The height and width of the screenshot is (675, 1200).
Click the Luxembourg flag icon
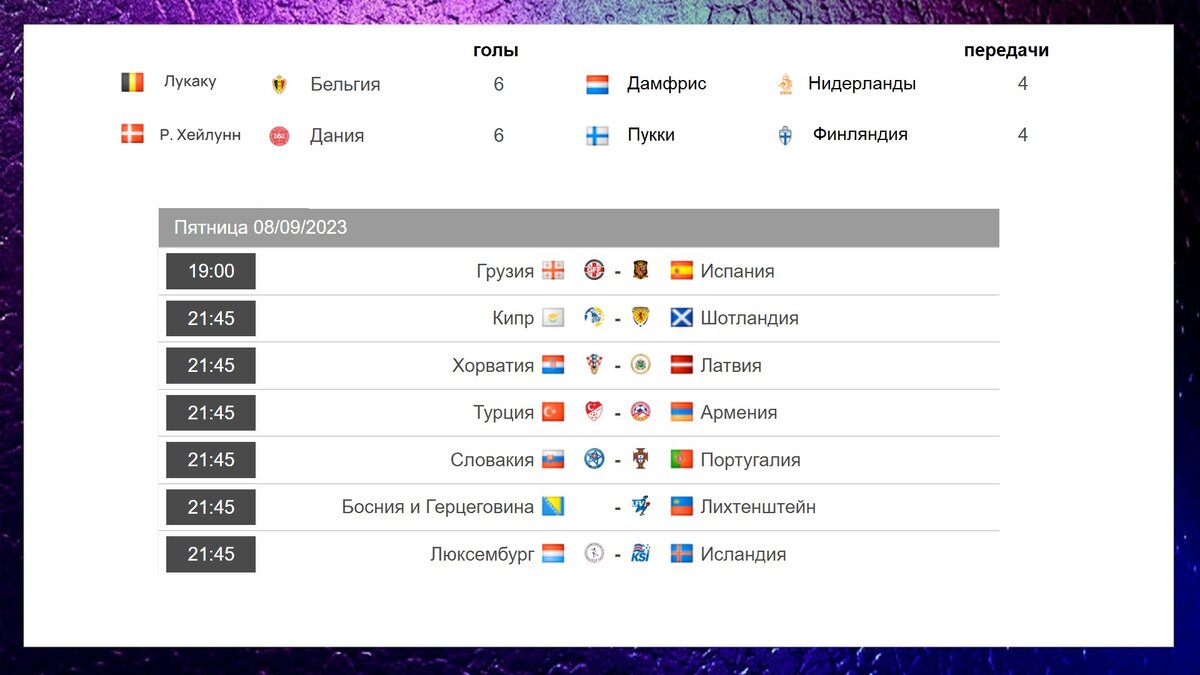(553, 554)
